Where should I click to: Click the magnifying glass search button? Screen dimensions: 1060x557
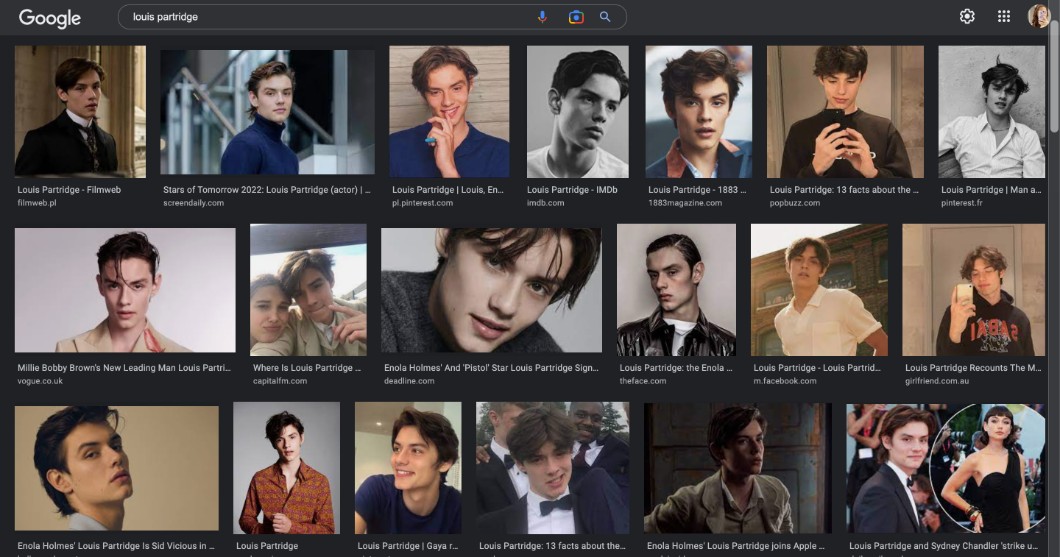(605, 17)
